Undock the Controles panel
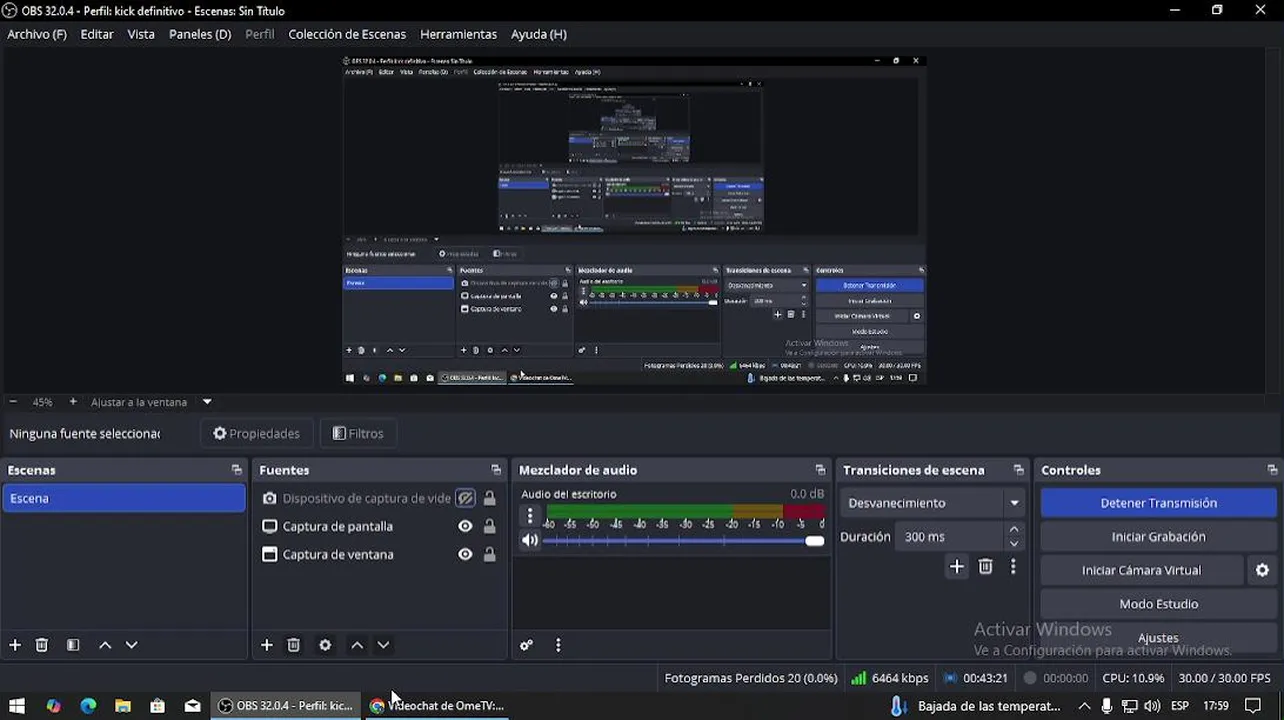The image size is (1284, 720). pos(1272,470)
